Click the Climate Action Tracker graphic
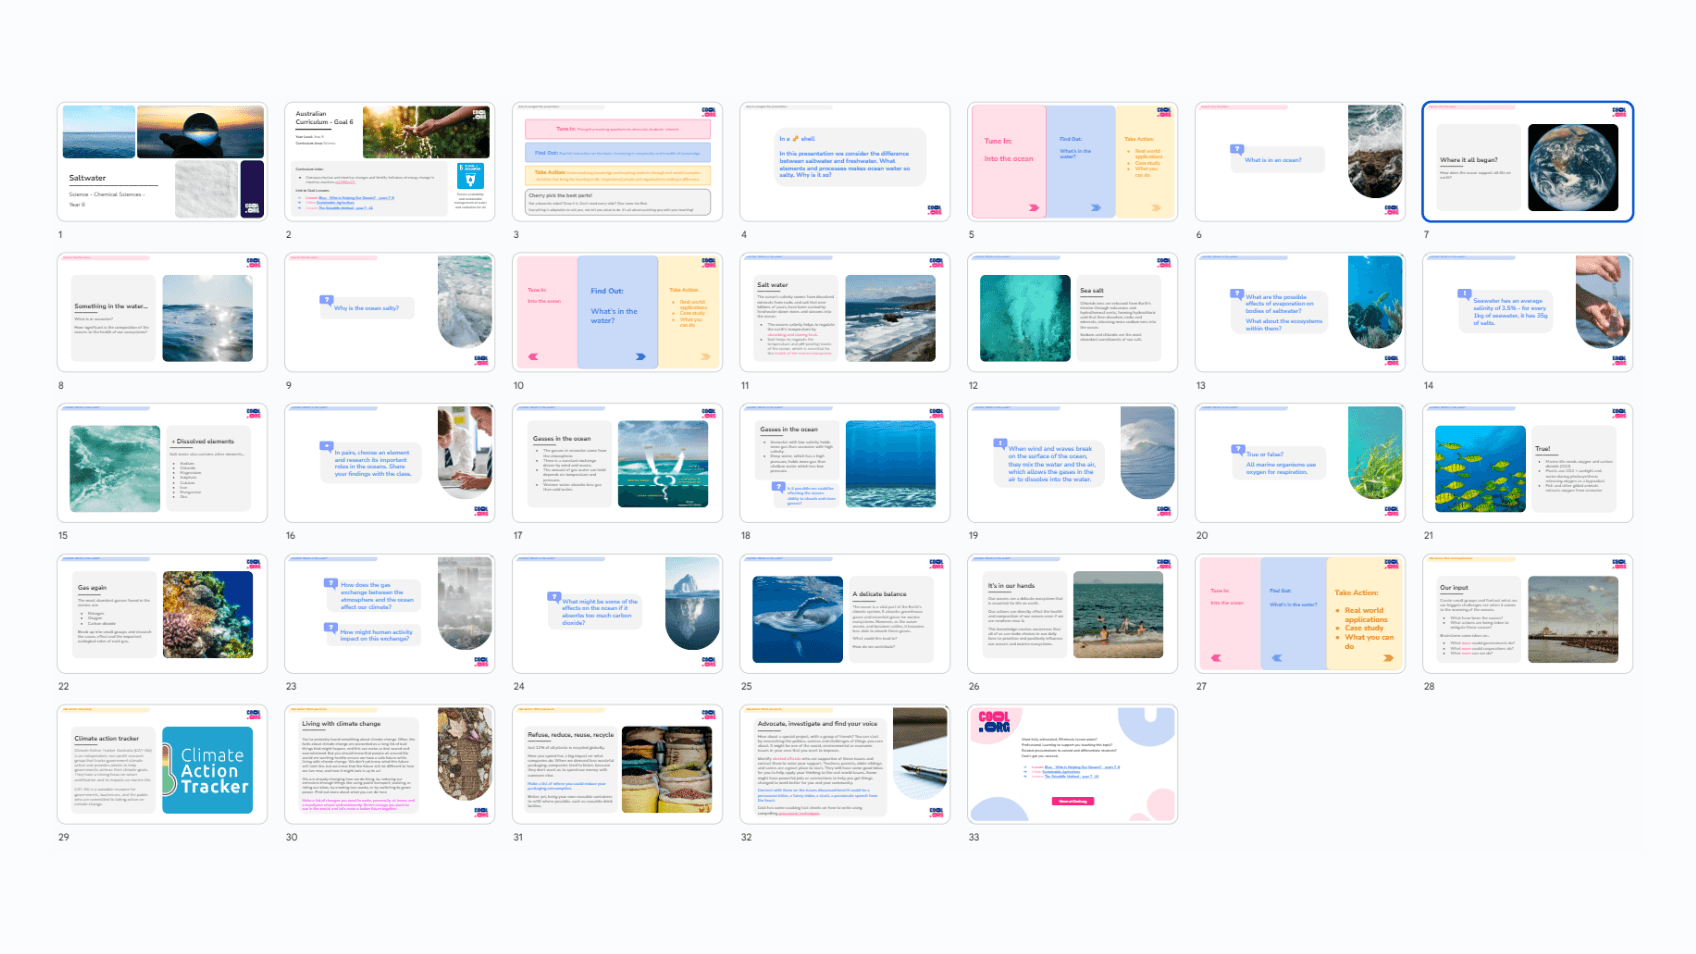This screenshot has width=1696, height=954. 207,770
